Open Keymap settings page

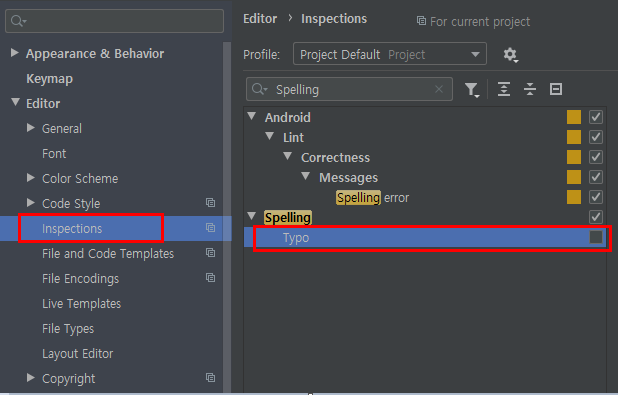pos(49,78)
